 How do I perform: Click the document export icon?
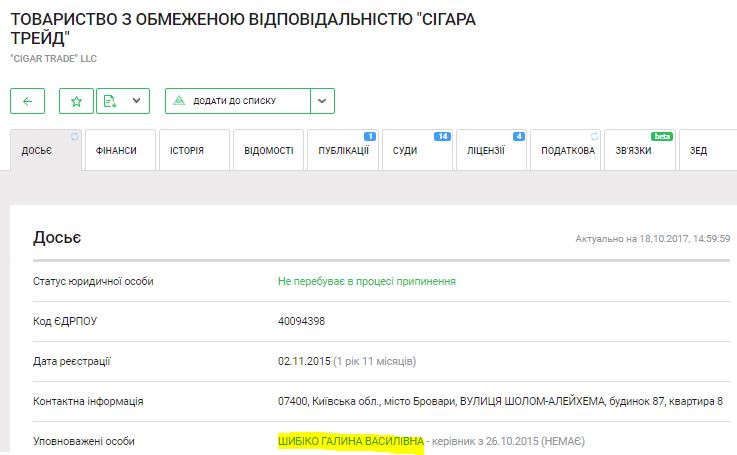coord(111,101)
